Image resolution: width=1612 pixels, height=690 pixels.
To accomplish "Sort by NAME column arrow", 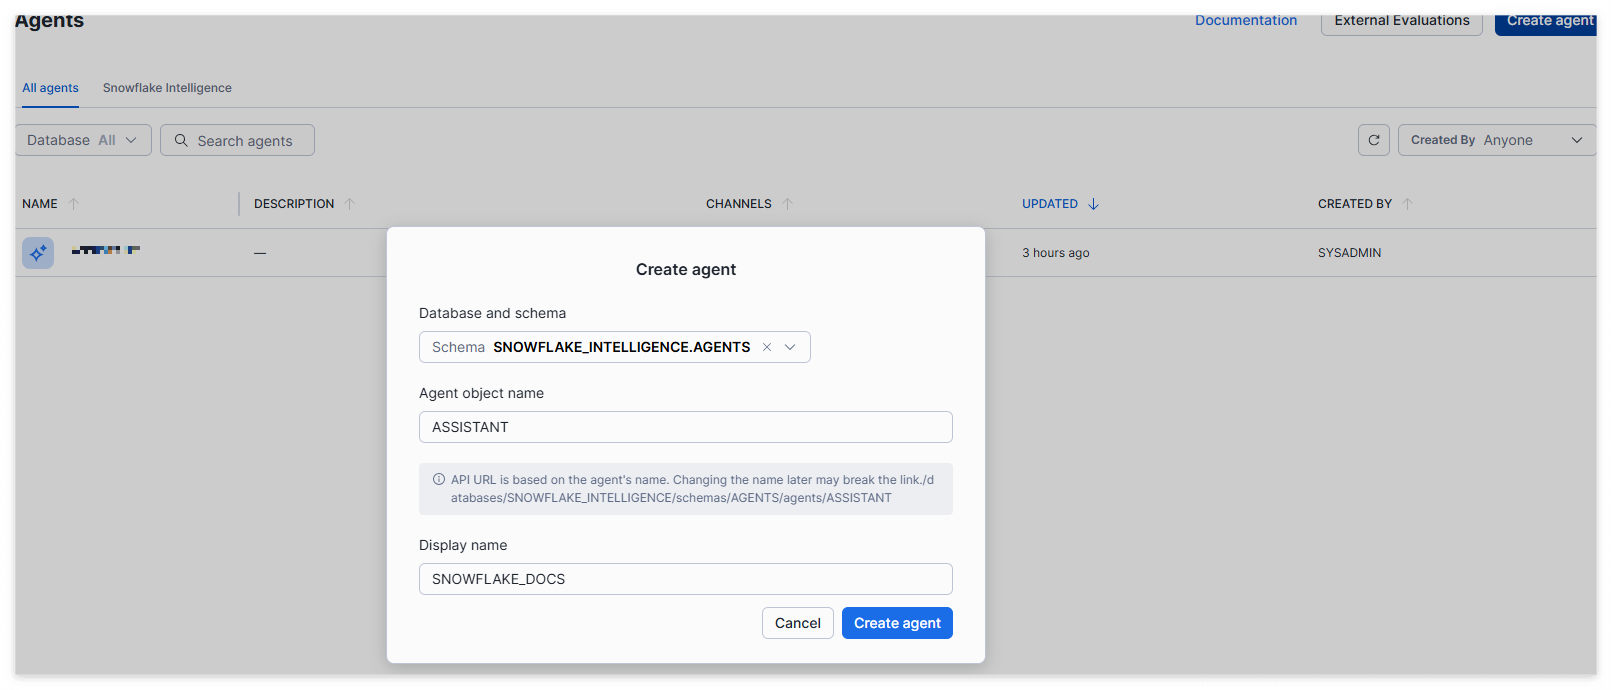I will tap(73, 204).
